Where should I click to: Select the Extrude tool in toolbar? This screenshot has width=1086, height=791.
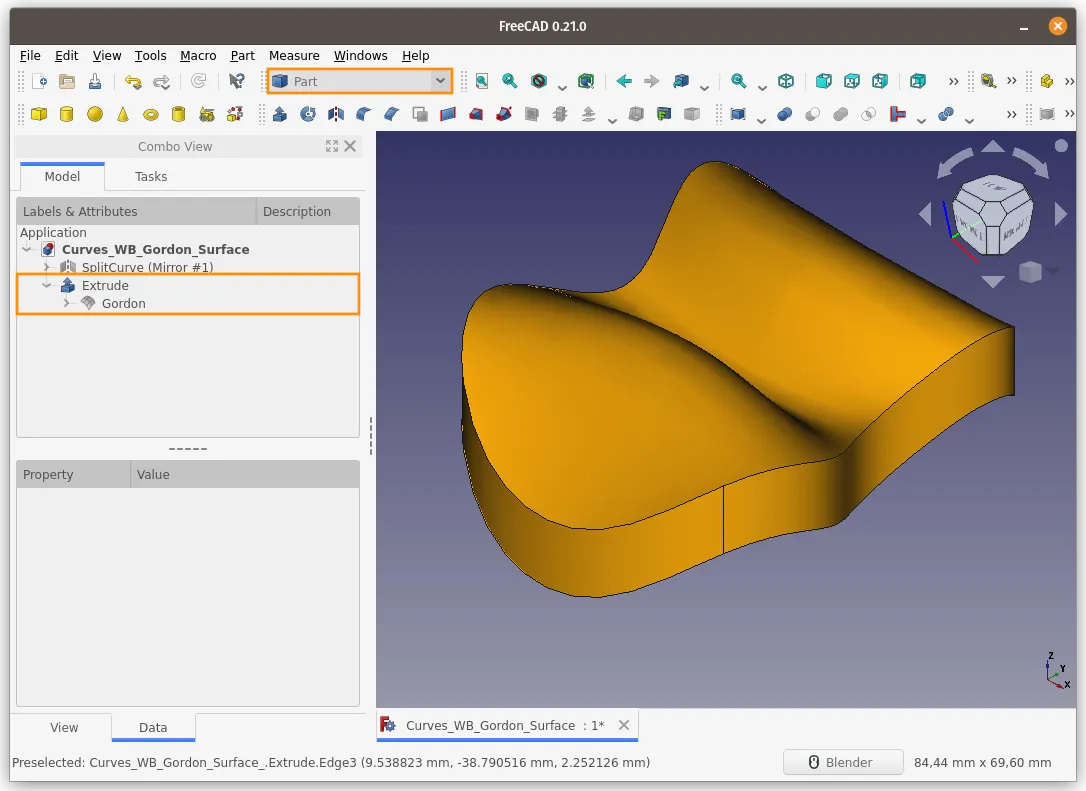point(280,114)
